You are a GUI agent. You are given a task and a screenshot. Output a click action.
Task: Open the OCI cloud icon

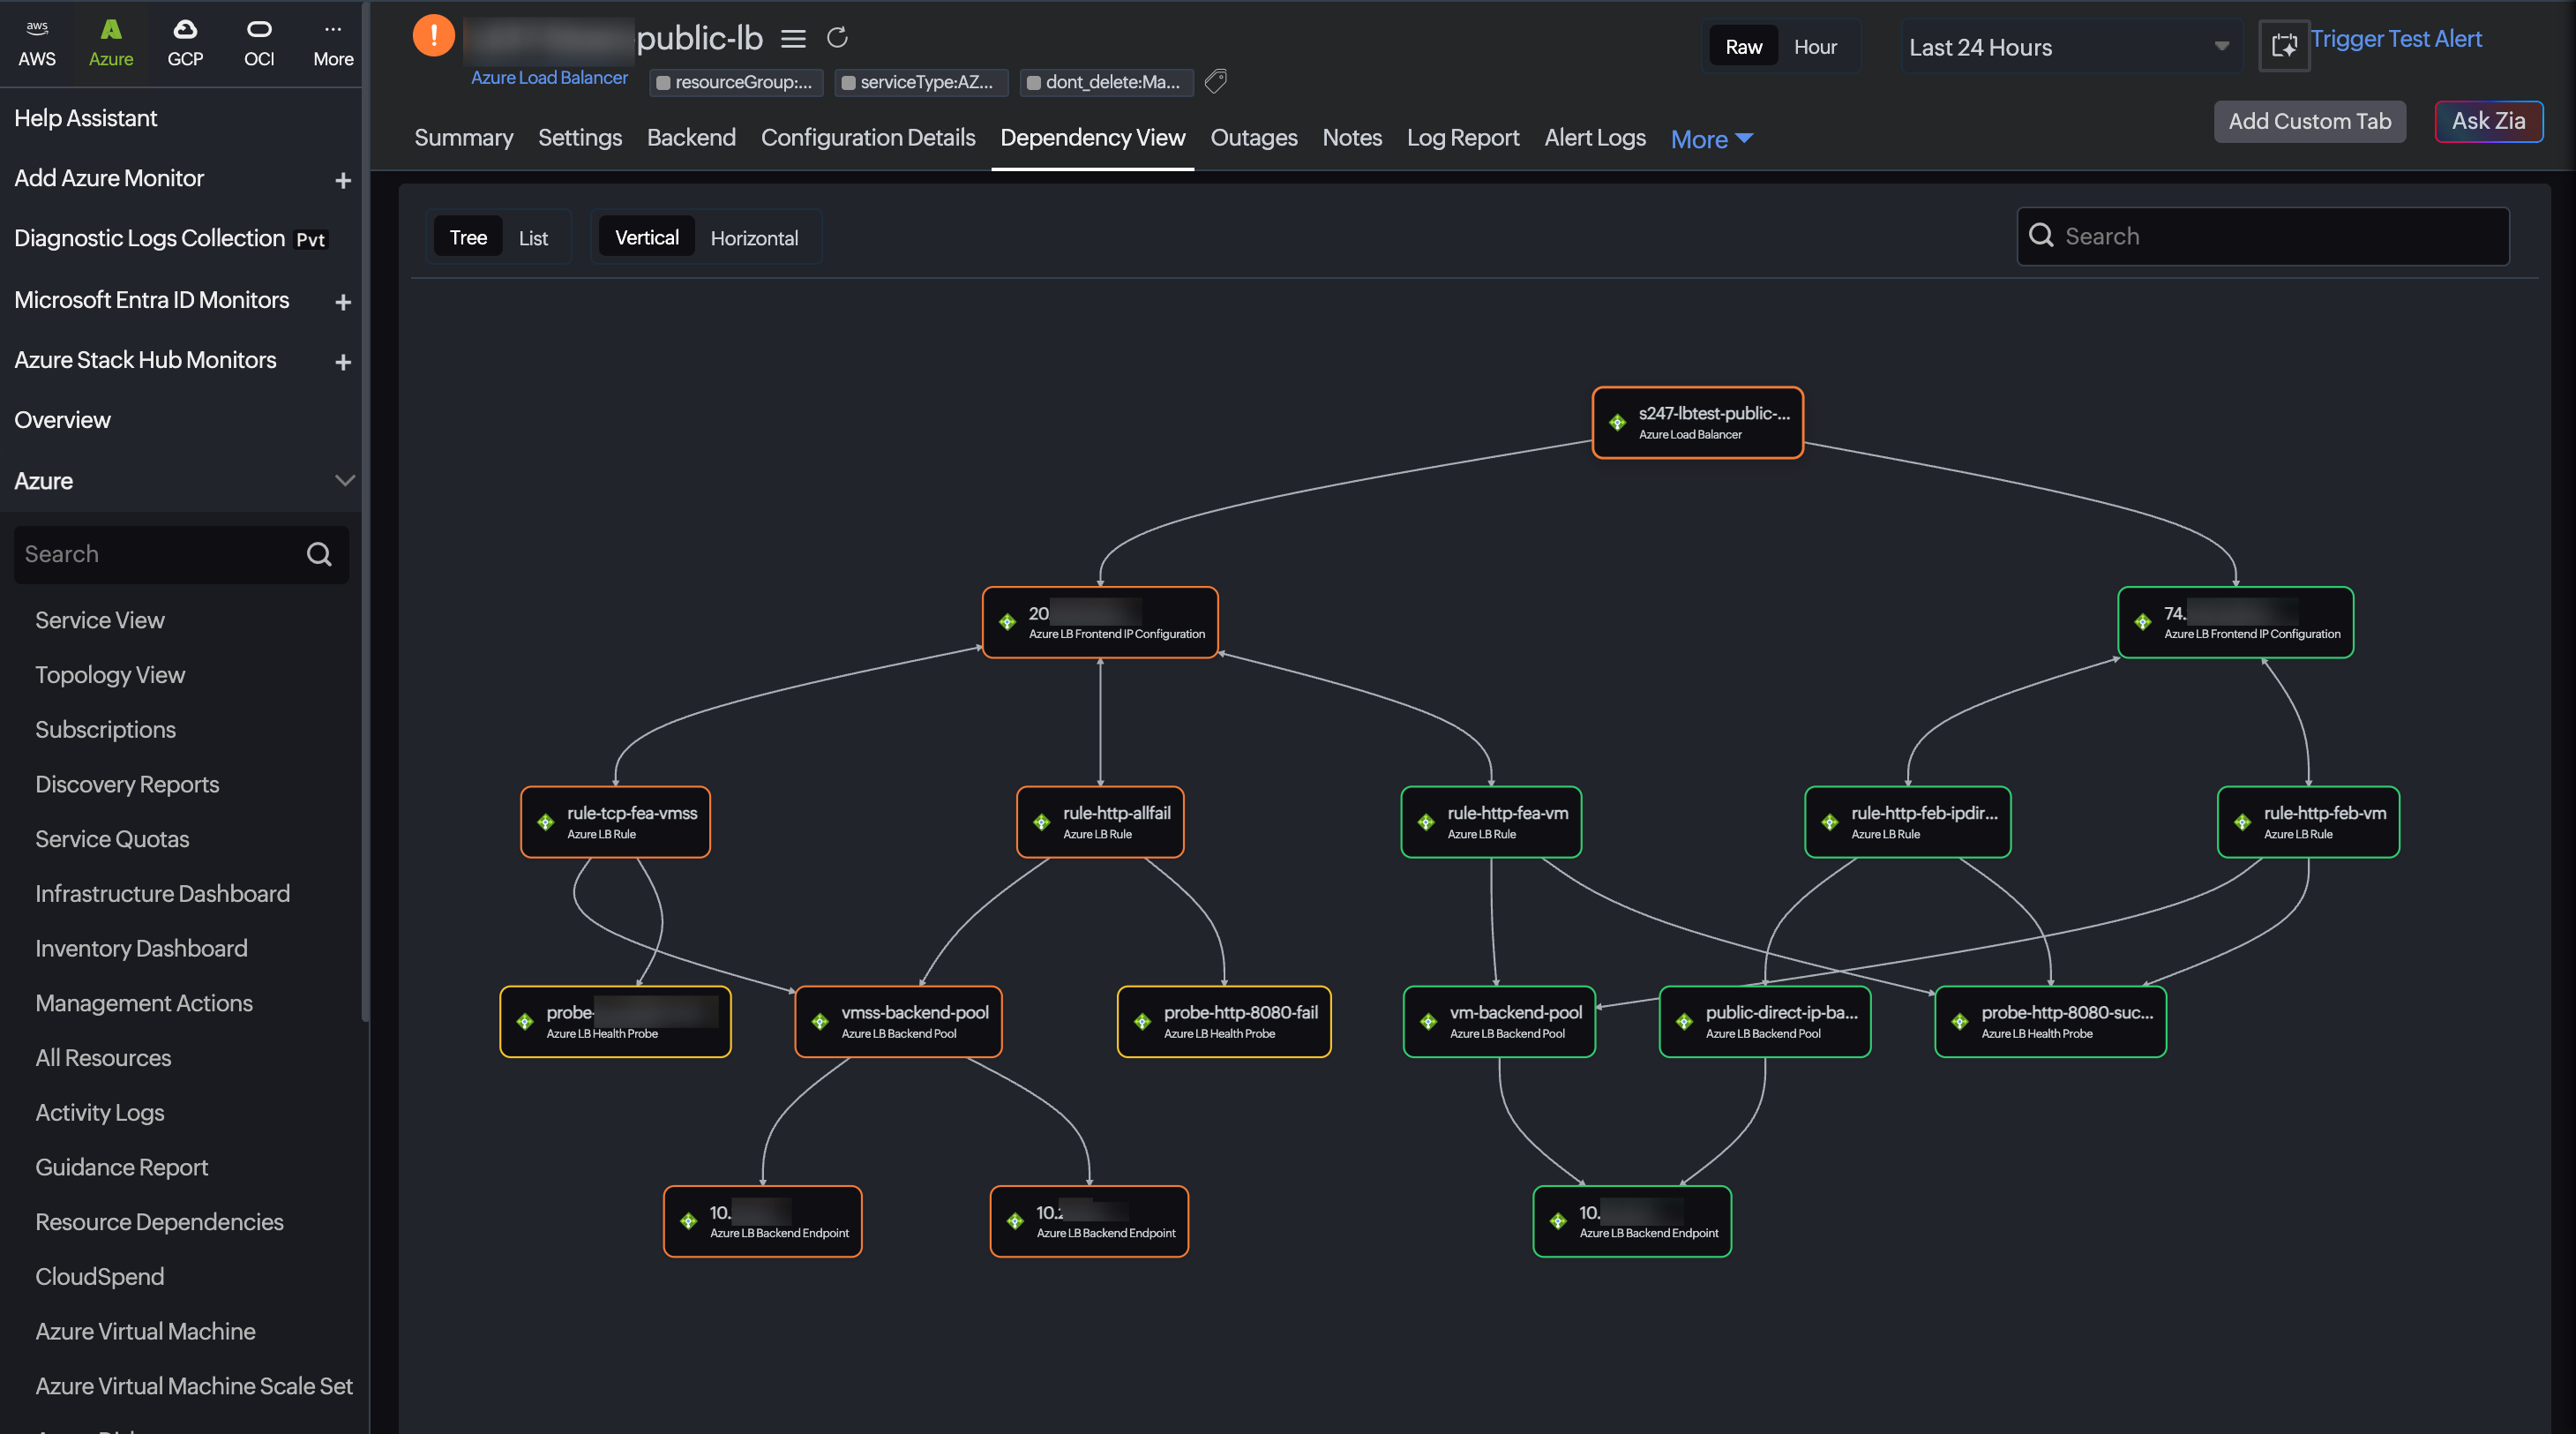pos(259,43)
